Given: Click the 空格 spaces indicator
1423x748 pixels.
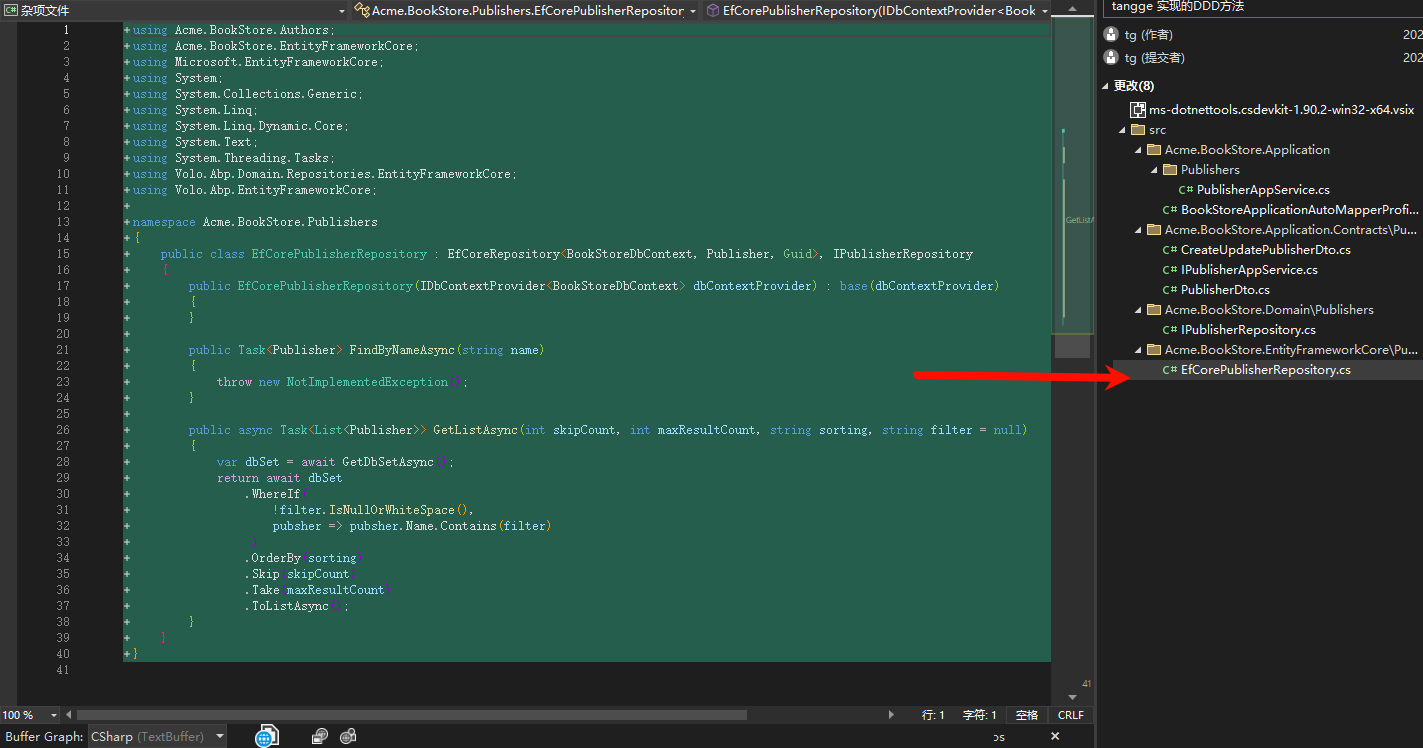Looking at the screenshot, I should 1027,715.
